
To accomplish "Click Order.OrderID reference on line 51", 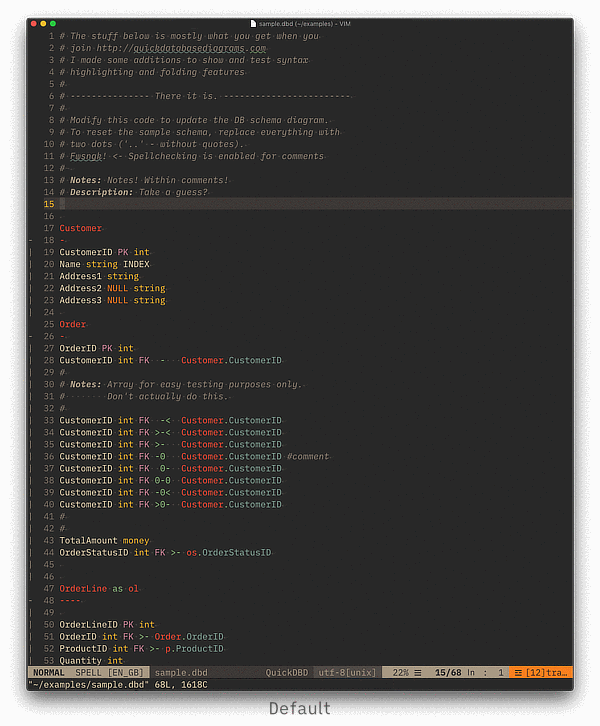I will point(189,637).
